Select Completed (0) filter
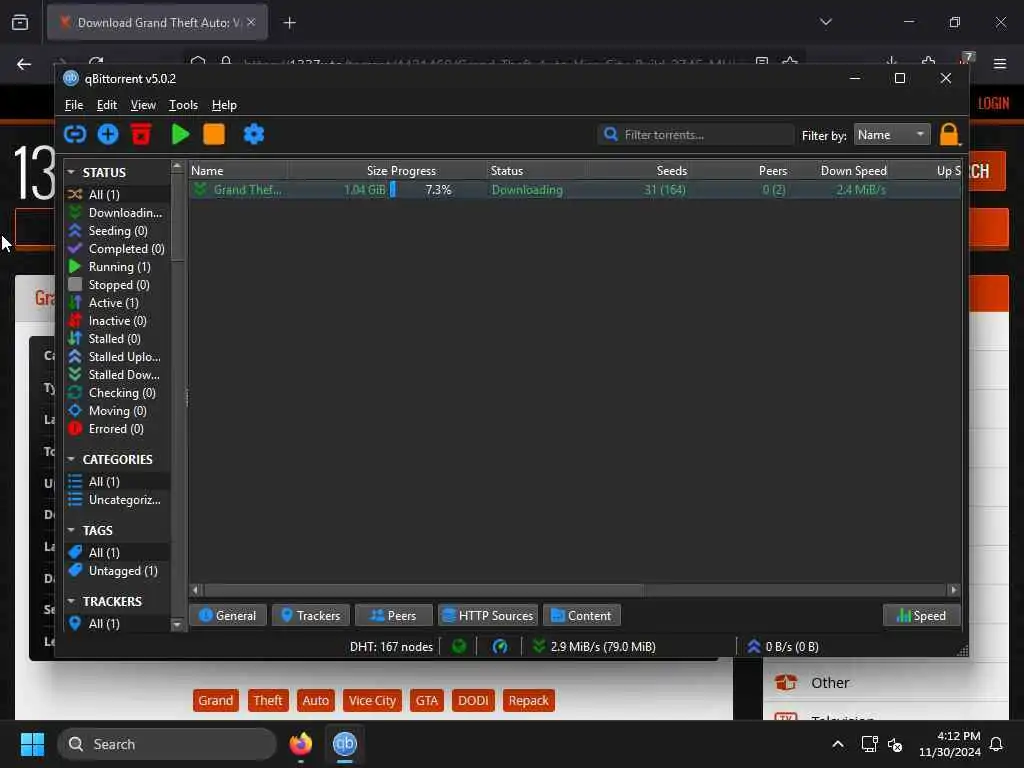 [118, 249]
